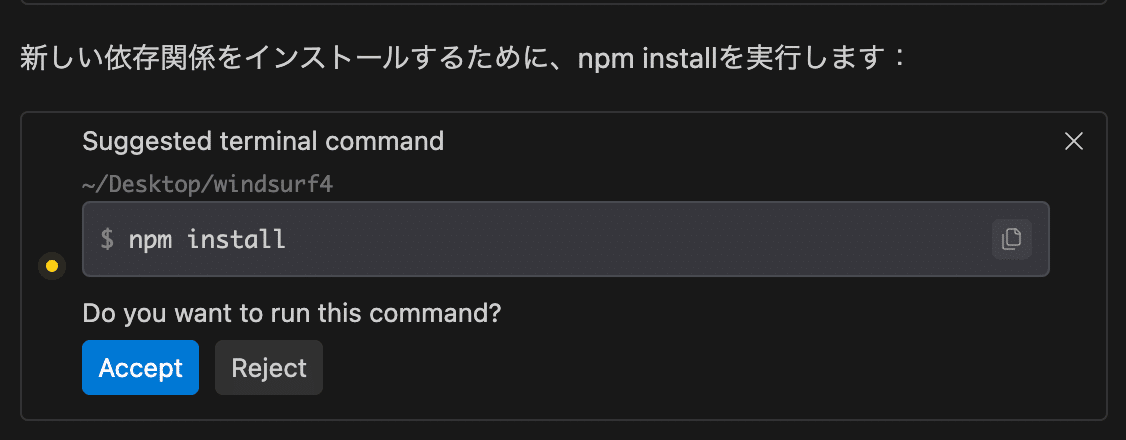Image resolution: width=1126 pixels, height=440 pixels.
Task: Click empty middle area of command box
Action: tap(620, 240)
